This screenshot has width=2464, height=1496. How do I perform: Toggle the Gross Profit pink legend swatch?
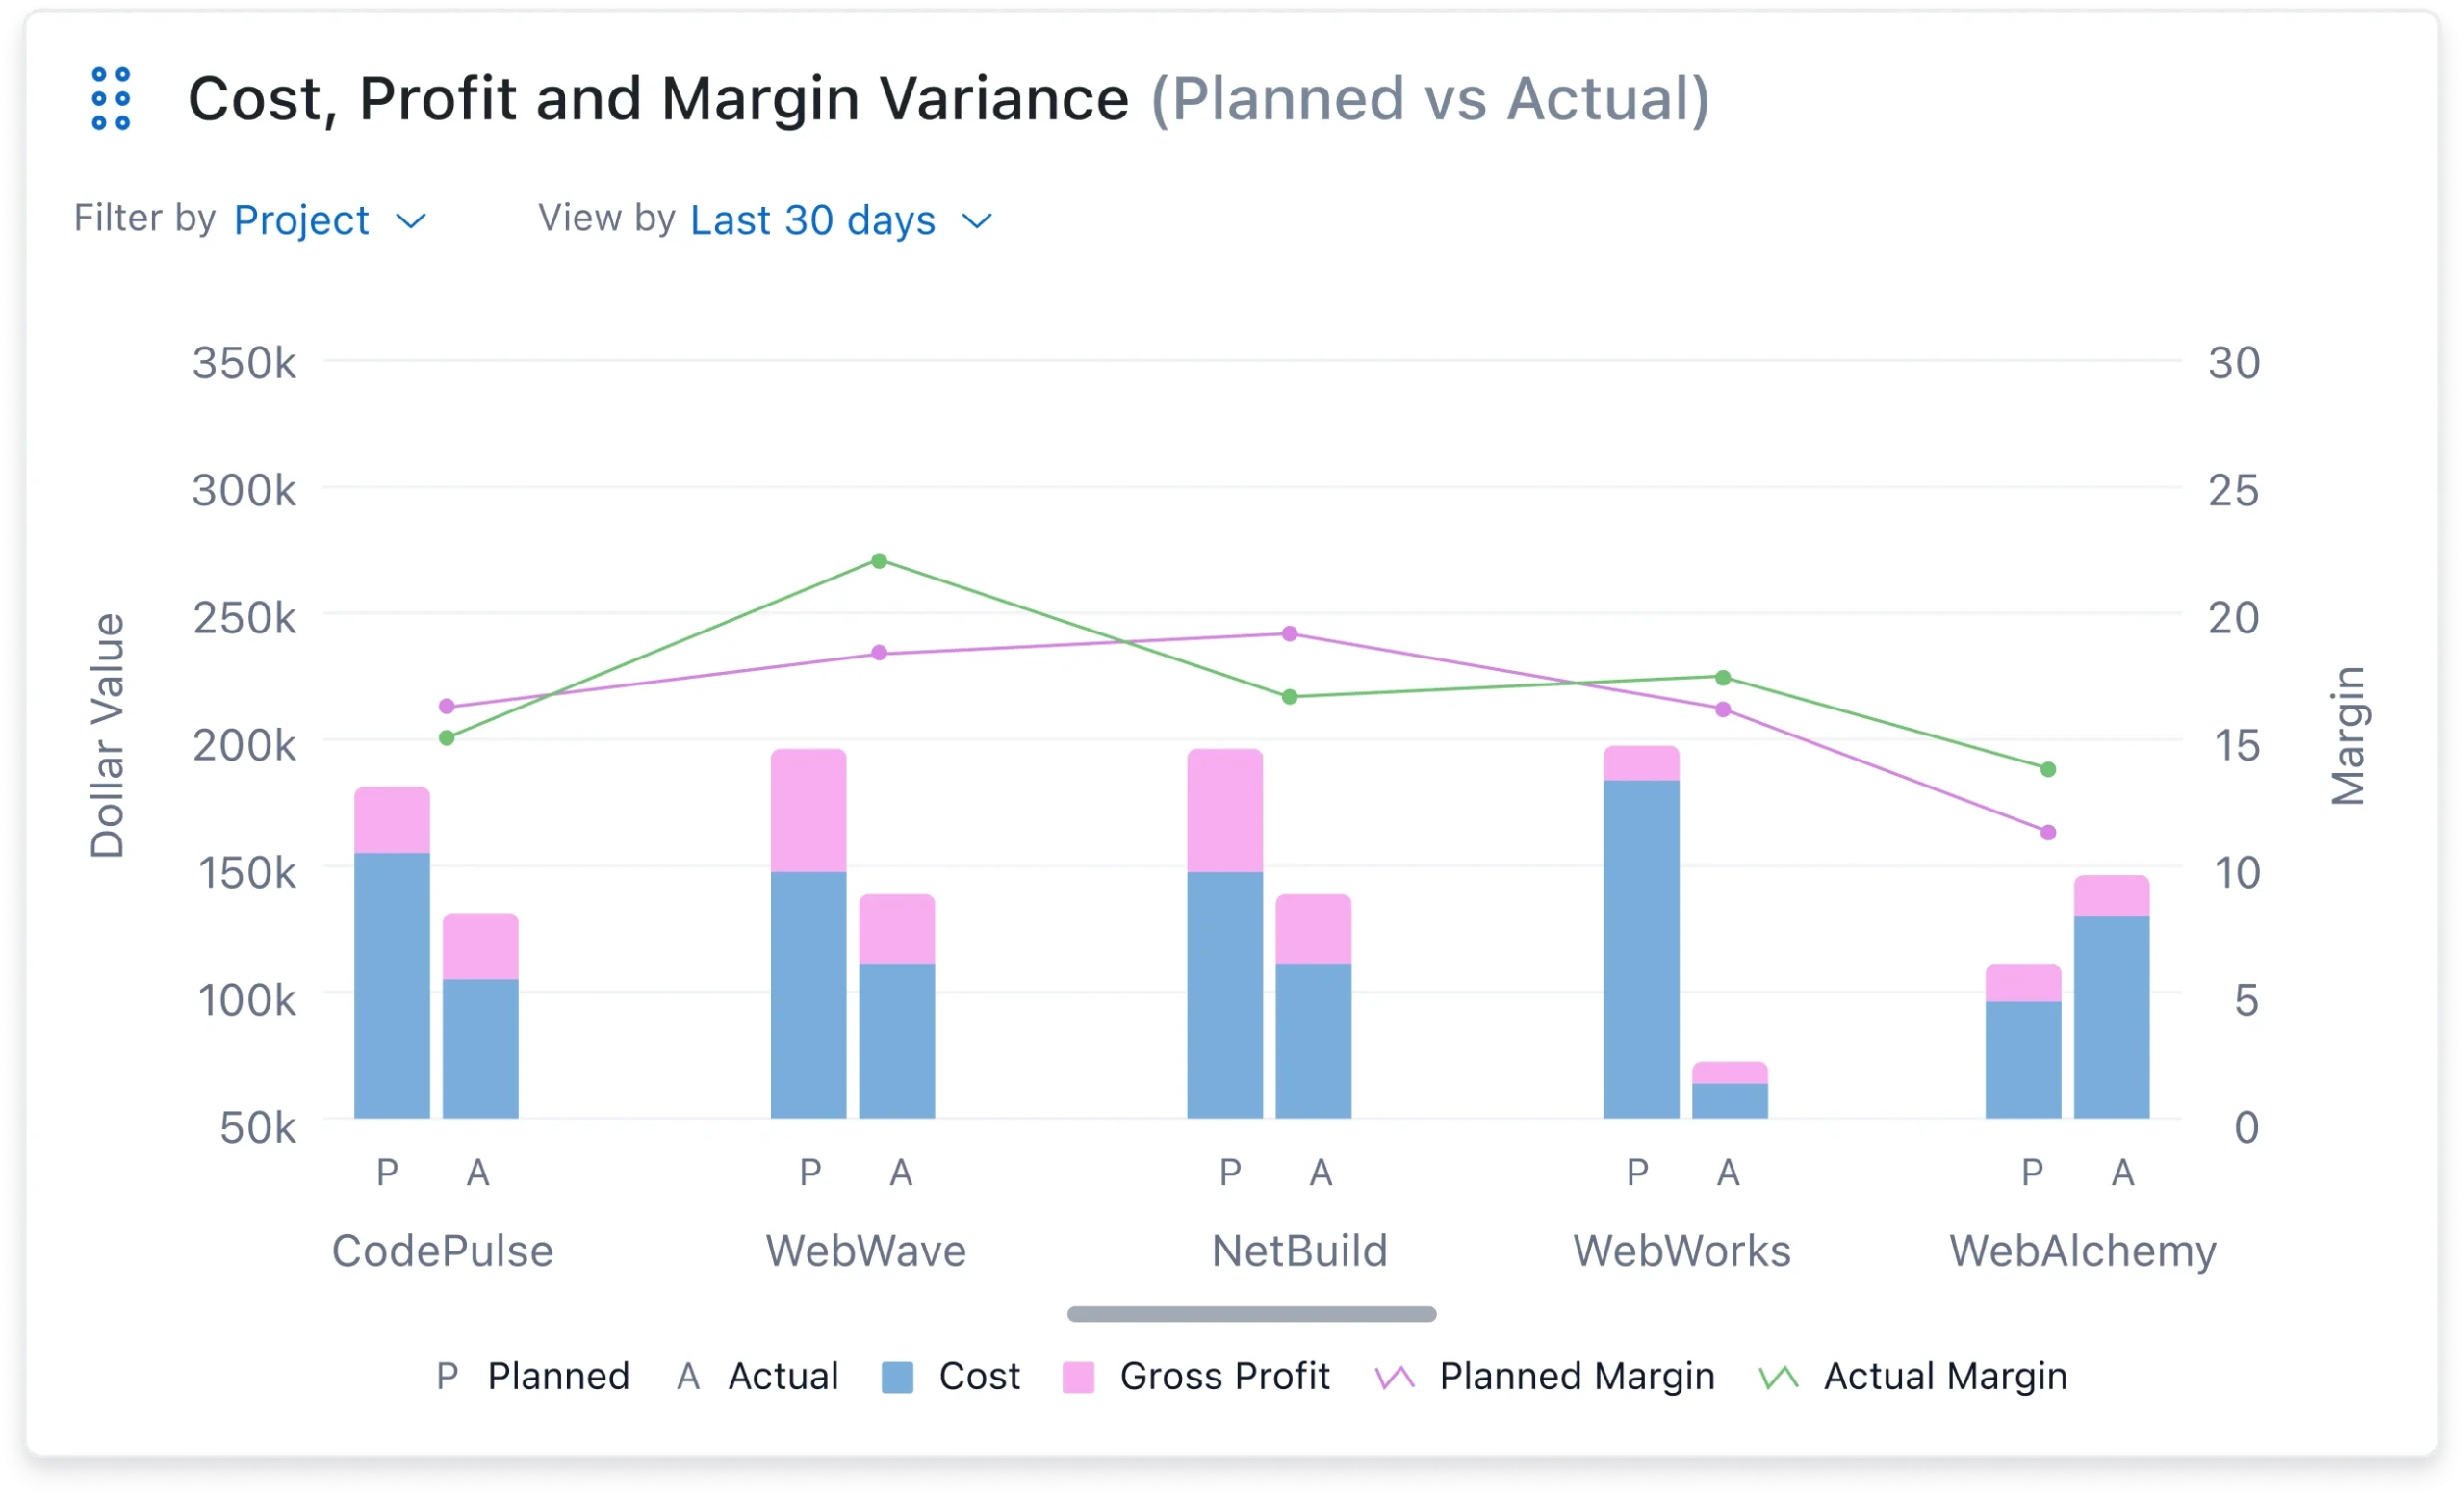click(1078, 1377)
